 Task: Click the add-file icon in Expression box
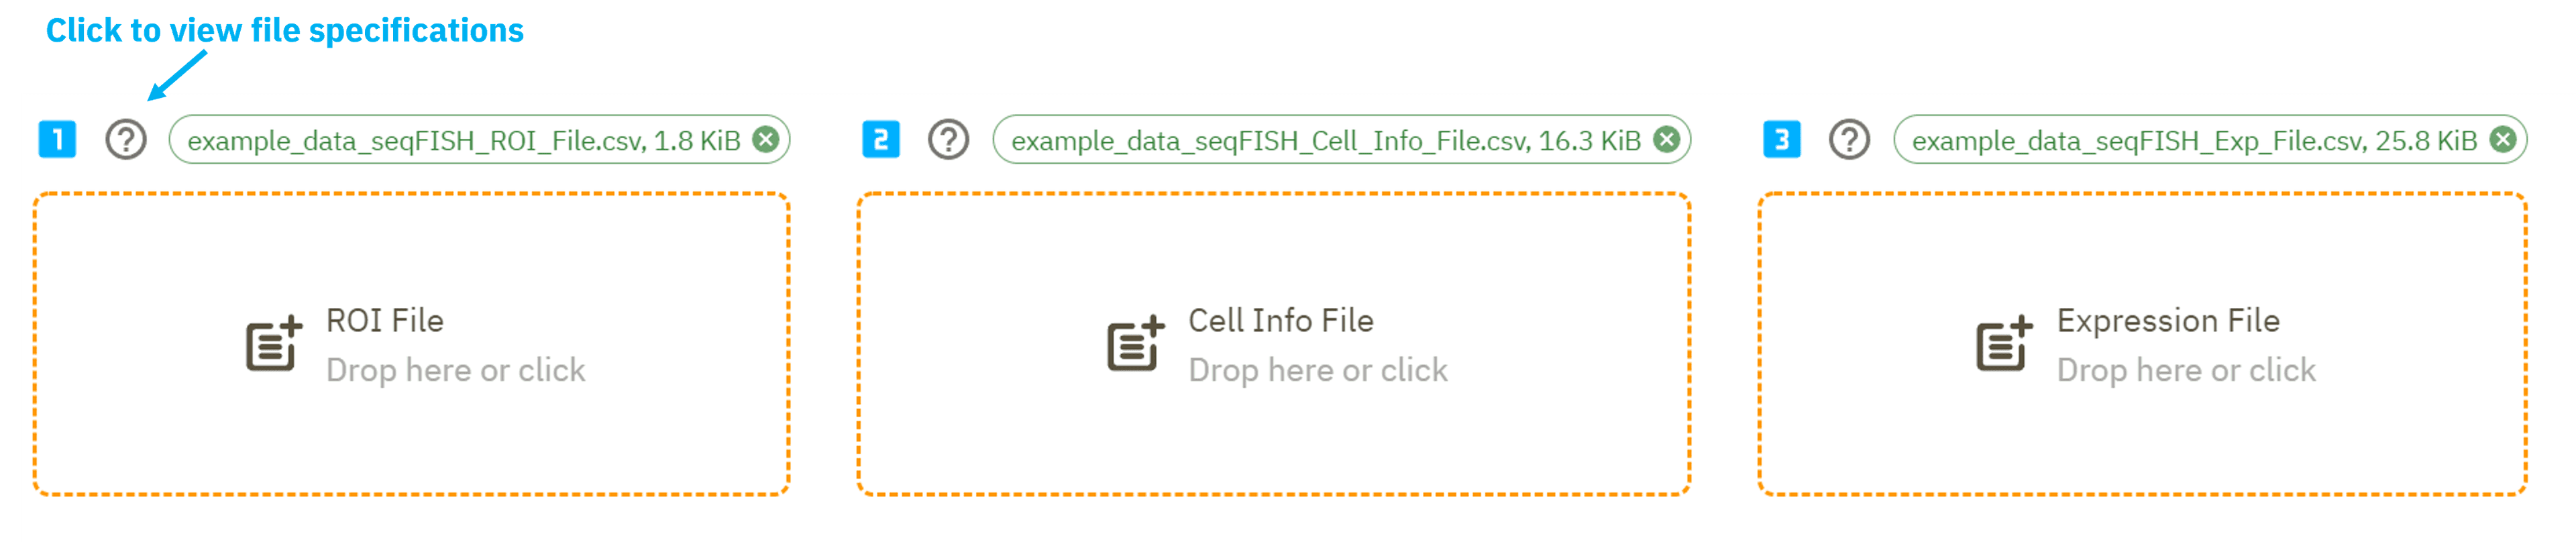[2004, 344]
